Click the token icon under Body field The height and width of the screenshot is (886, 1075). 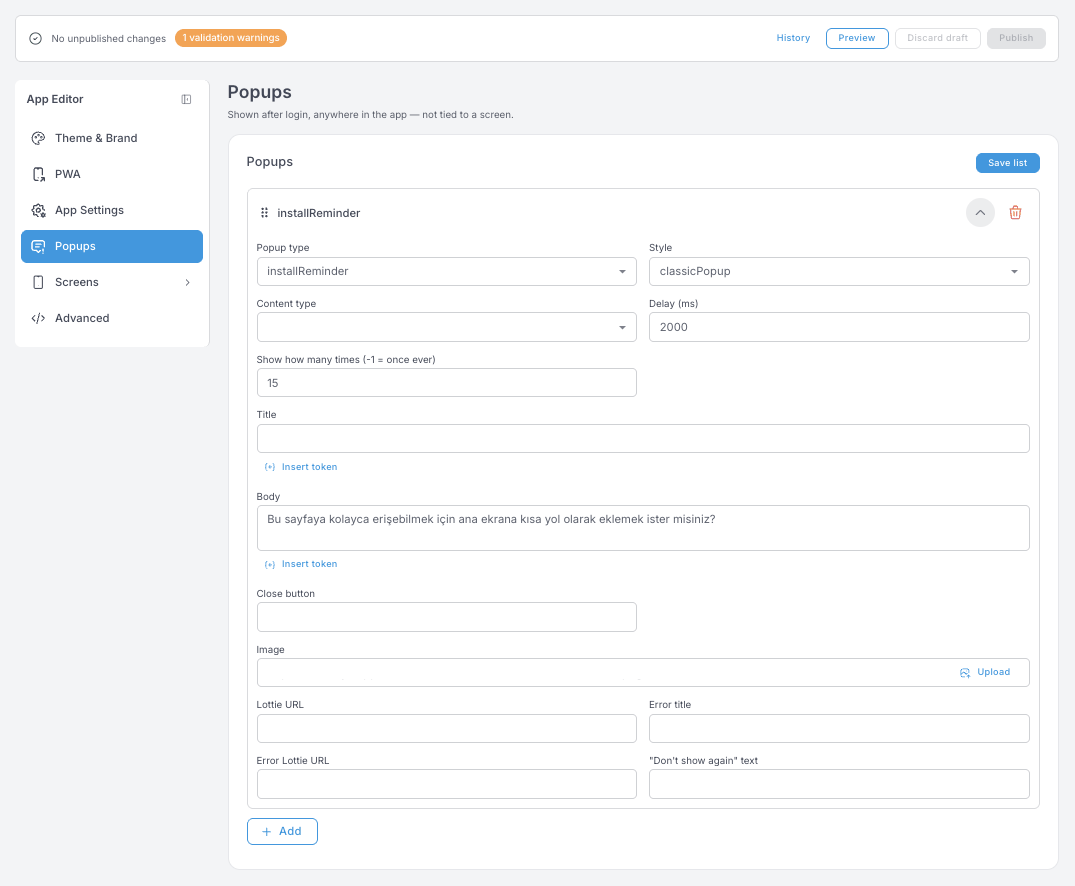pyautogui.click(x=270, y=564)
